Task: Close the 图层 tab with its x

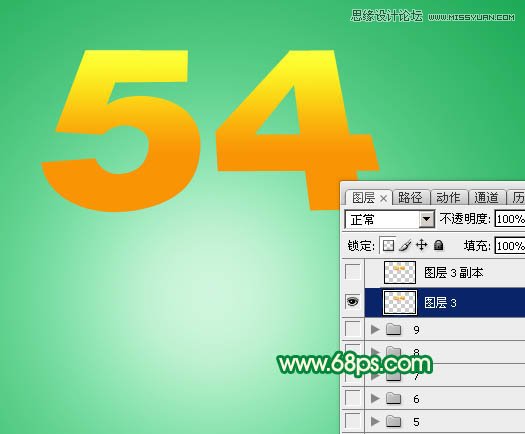Action: [384, 199]
